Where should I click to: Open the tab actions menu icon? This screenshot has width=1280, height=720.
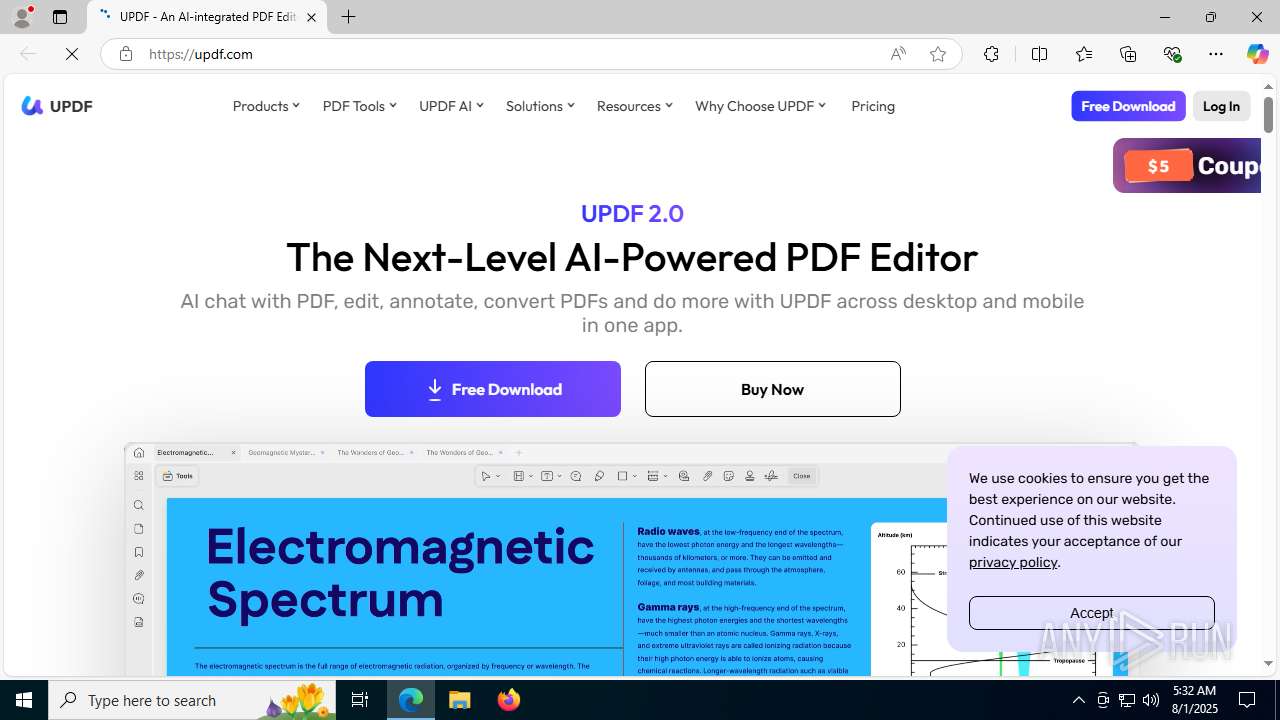coord(60,17)
